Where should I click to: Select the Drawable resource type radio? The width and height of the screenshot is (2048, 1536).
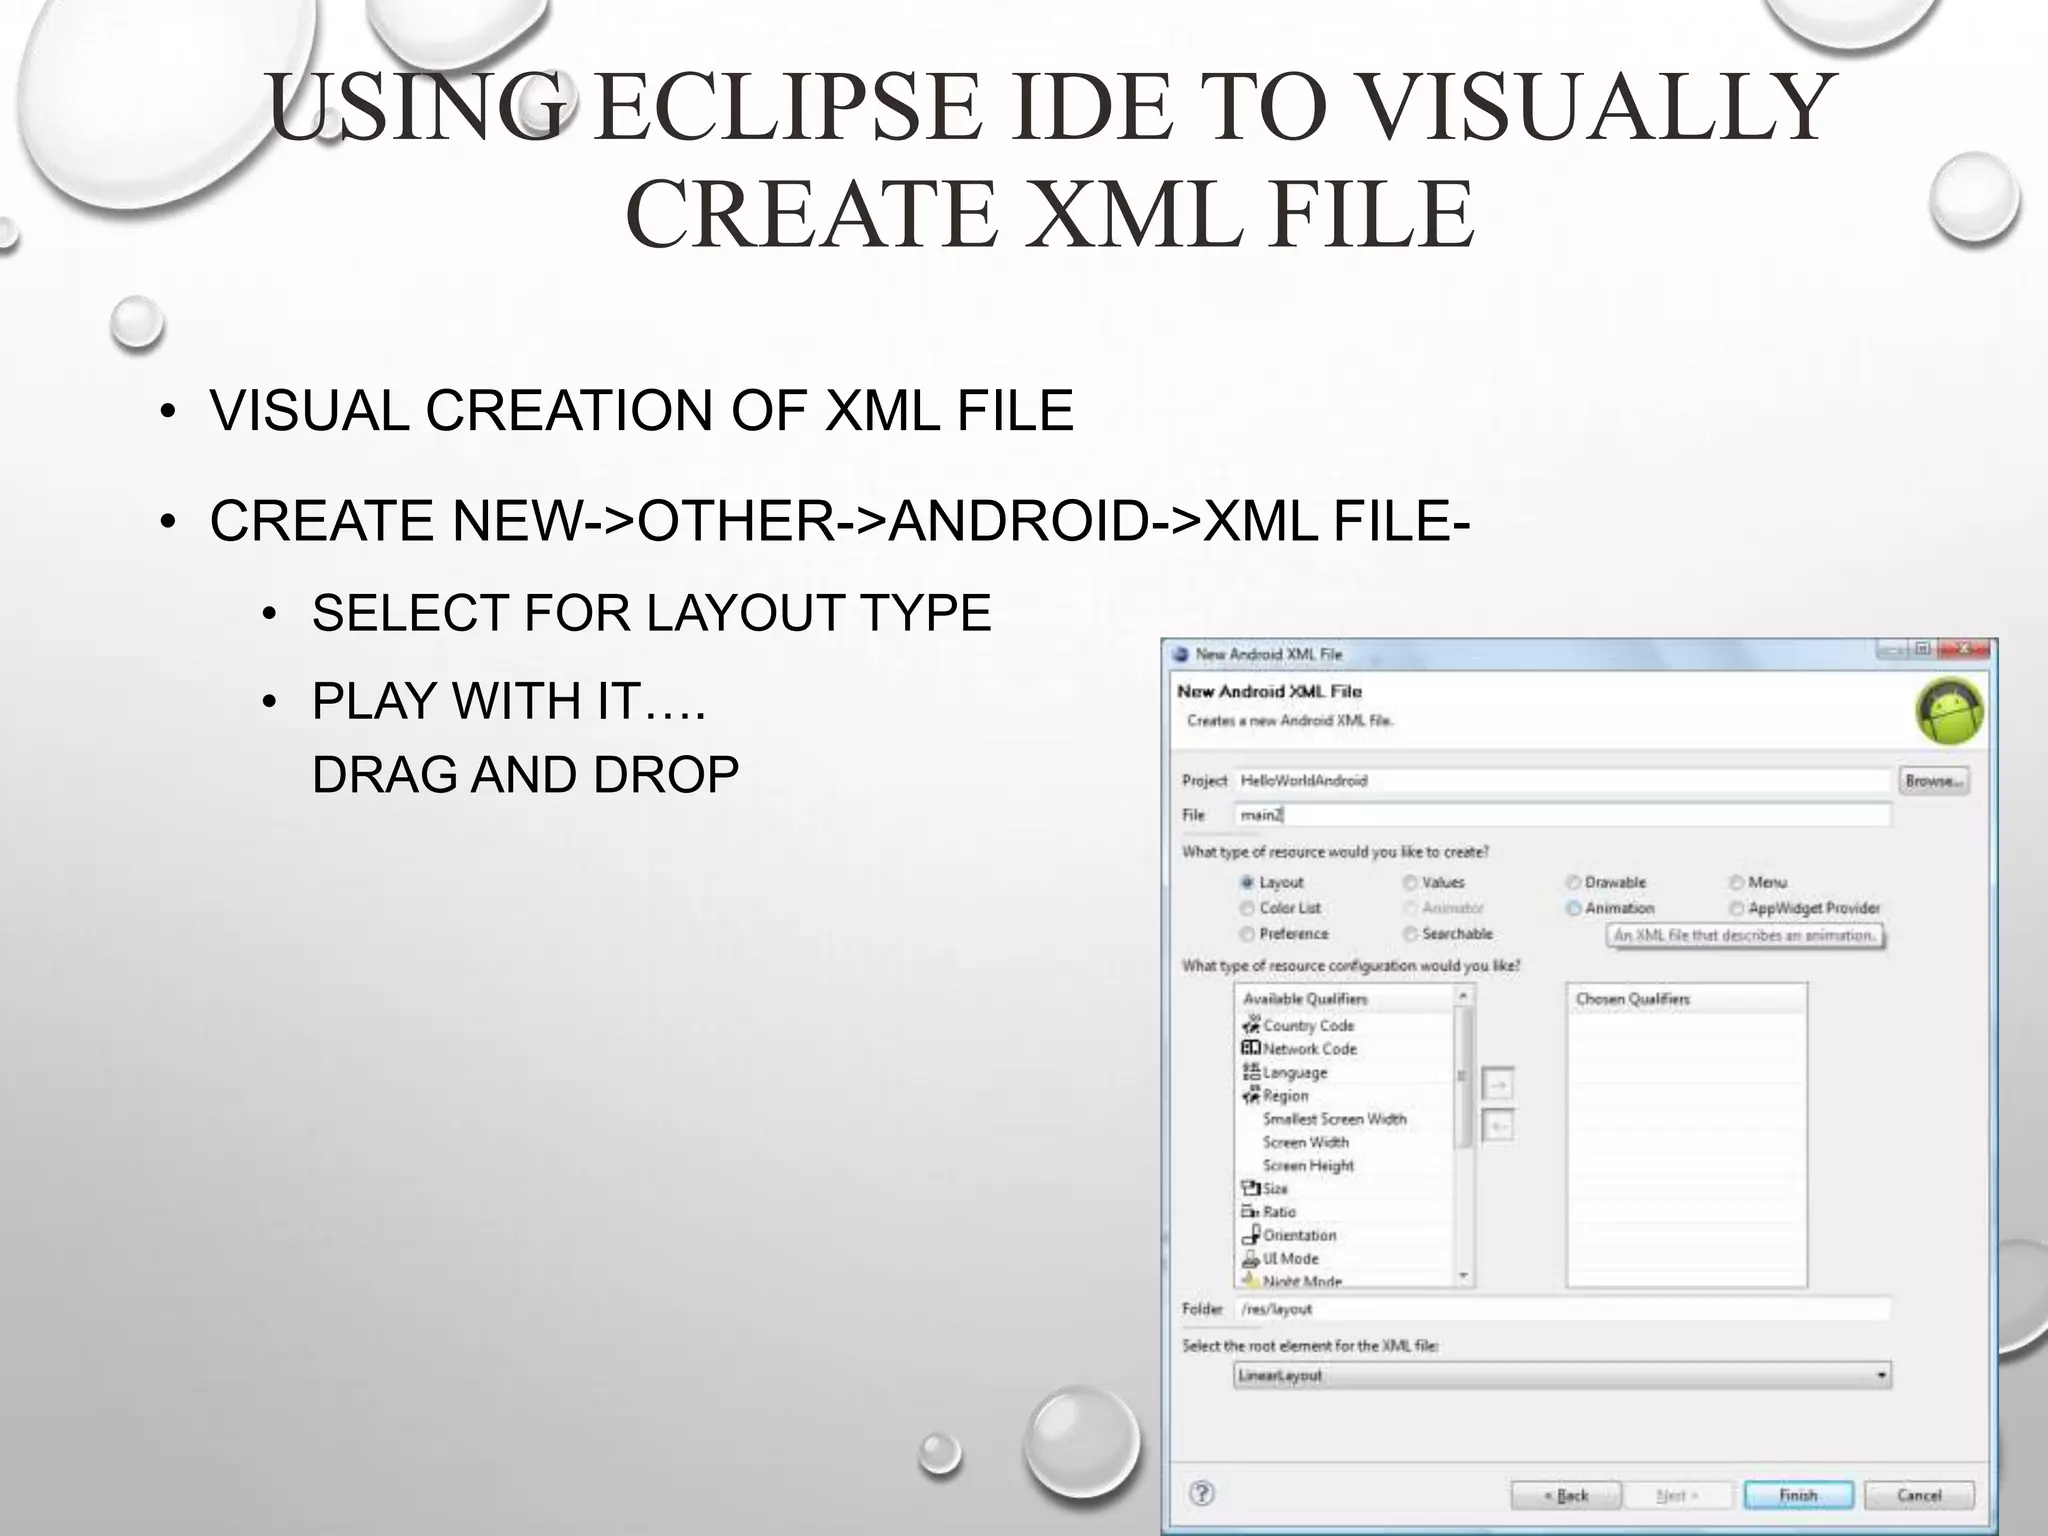pos(1573,882)
